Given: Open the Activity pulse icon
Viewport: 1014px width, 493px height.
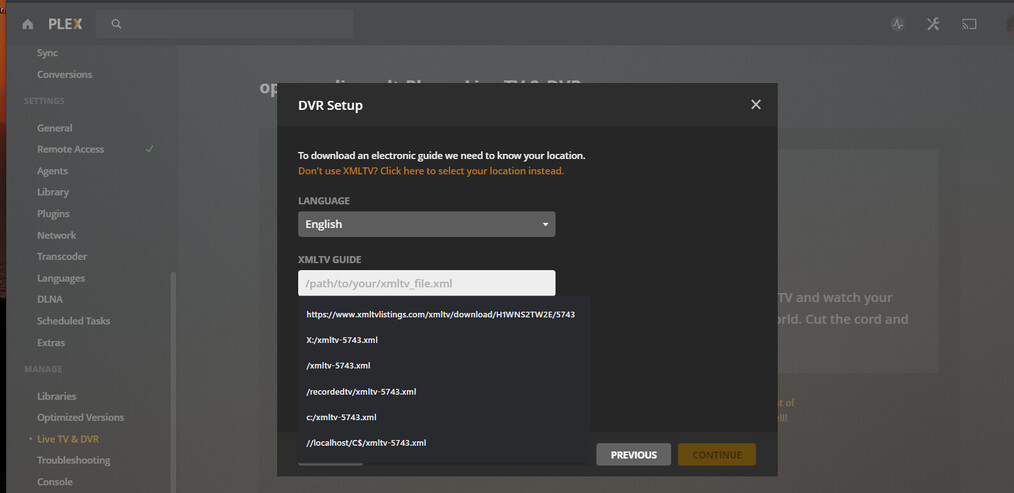Looking at the screenshot, I should [897, 25].
